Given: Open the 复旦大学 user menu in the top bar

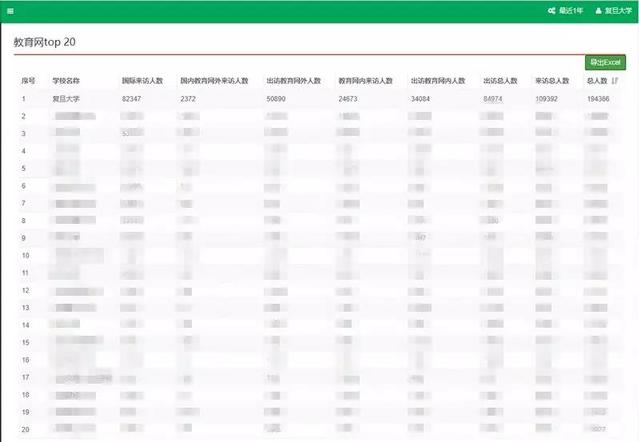Looking at the screenshot, I should pos(613,11).
